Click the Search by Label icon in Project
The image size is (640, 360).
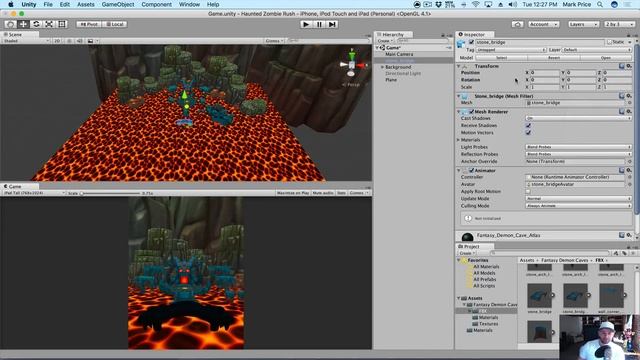624,253
